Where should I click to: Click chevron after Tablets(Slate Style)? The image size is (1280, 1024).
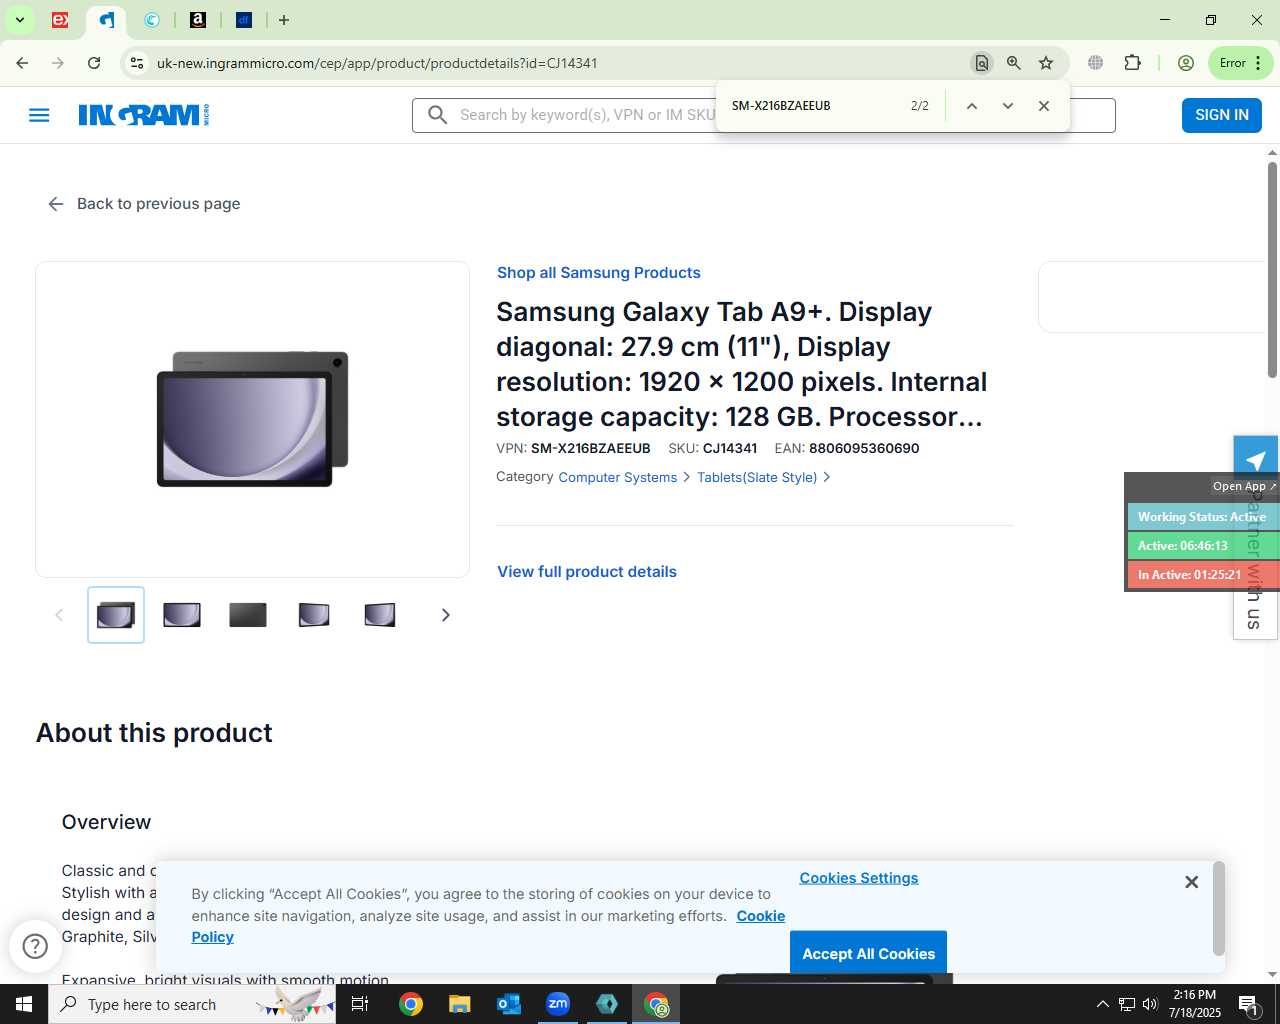click(x=826, y=478)
